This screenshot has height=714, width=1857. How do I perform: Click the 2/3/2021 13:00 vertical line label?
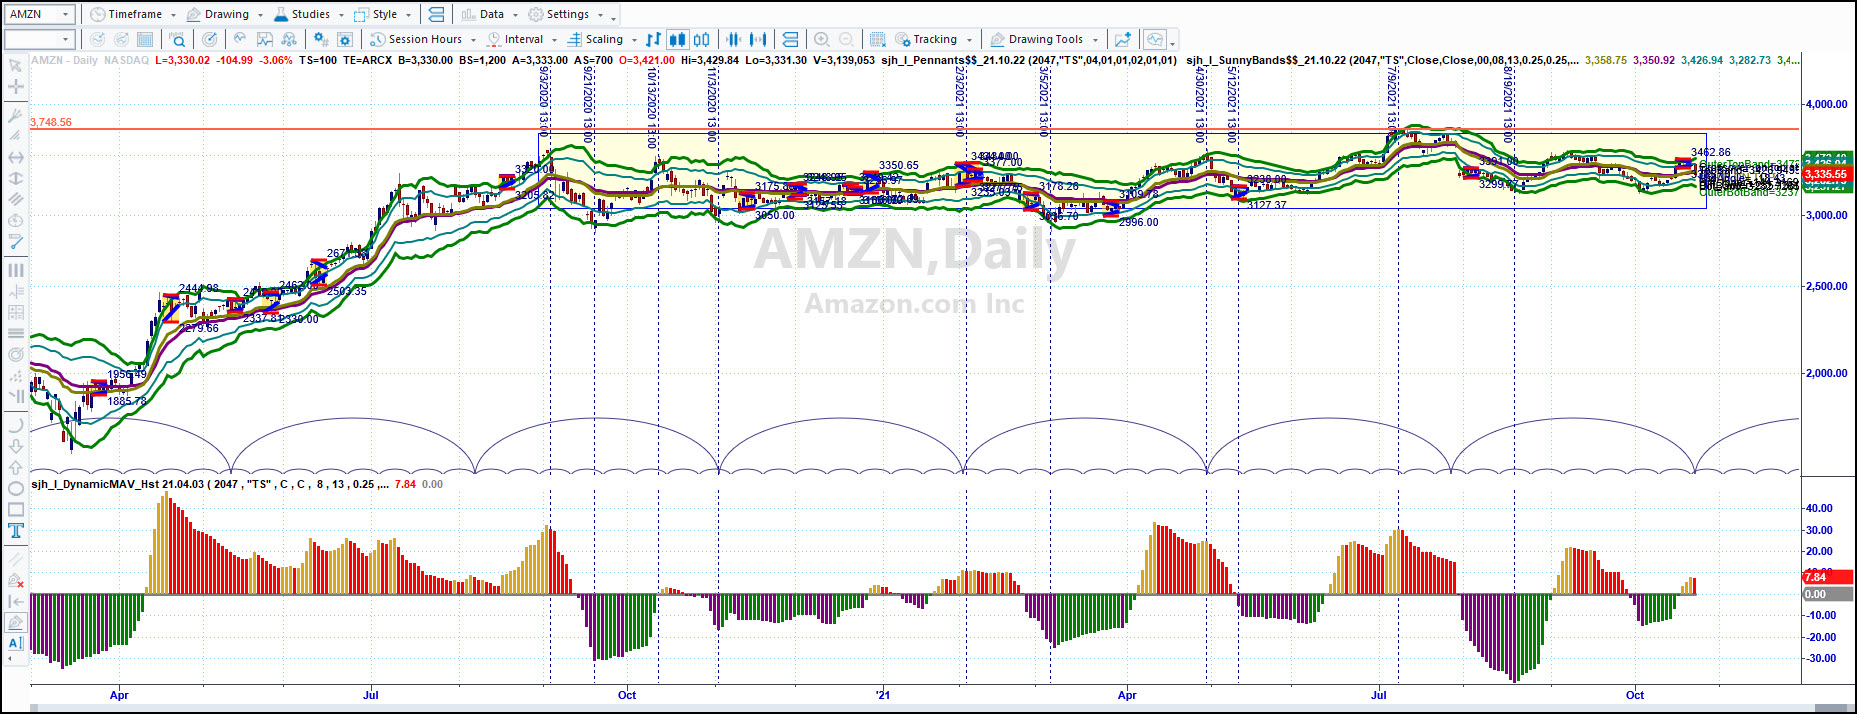(x=959, y=100)
